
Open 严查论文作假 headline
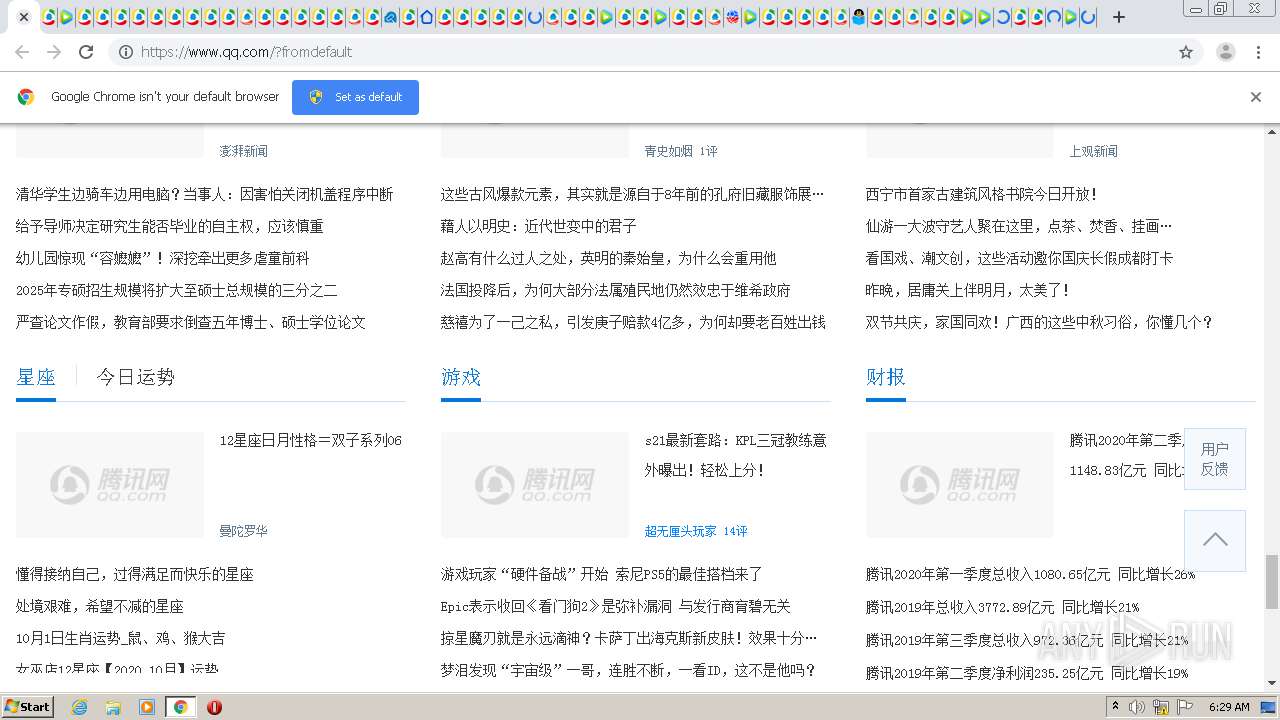click(191, 322)
